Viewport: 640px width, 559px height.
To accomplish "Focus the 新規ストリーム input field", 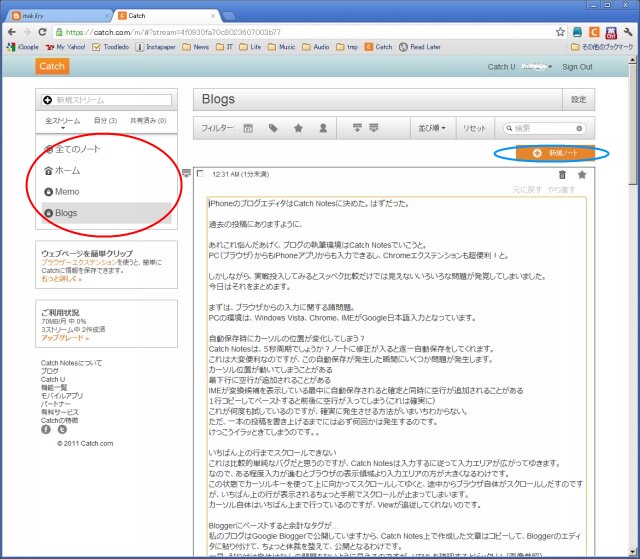I will coord(107,100).
